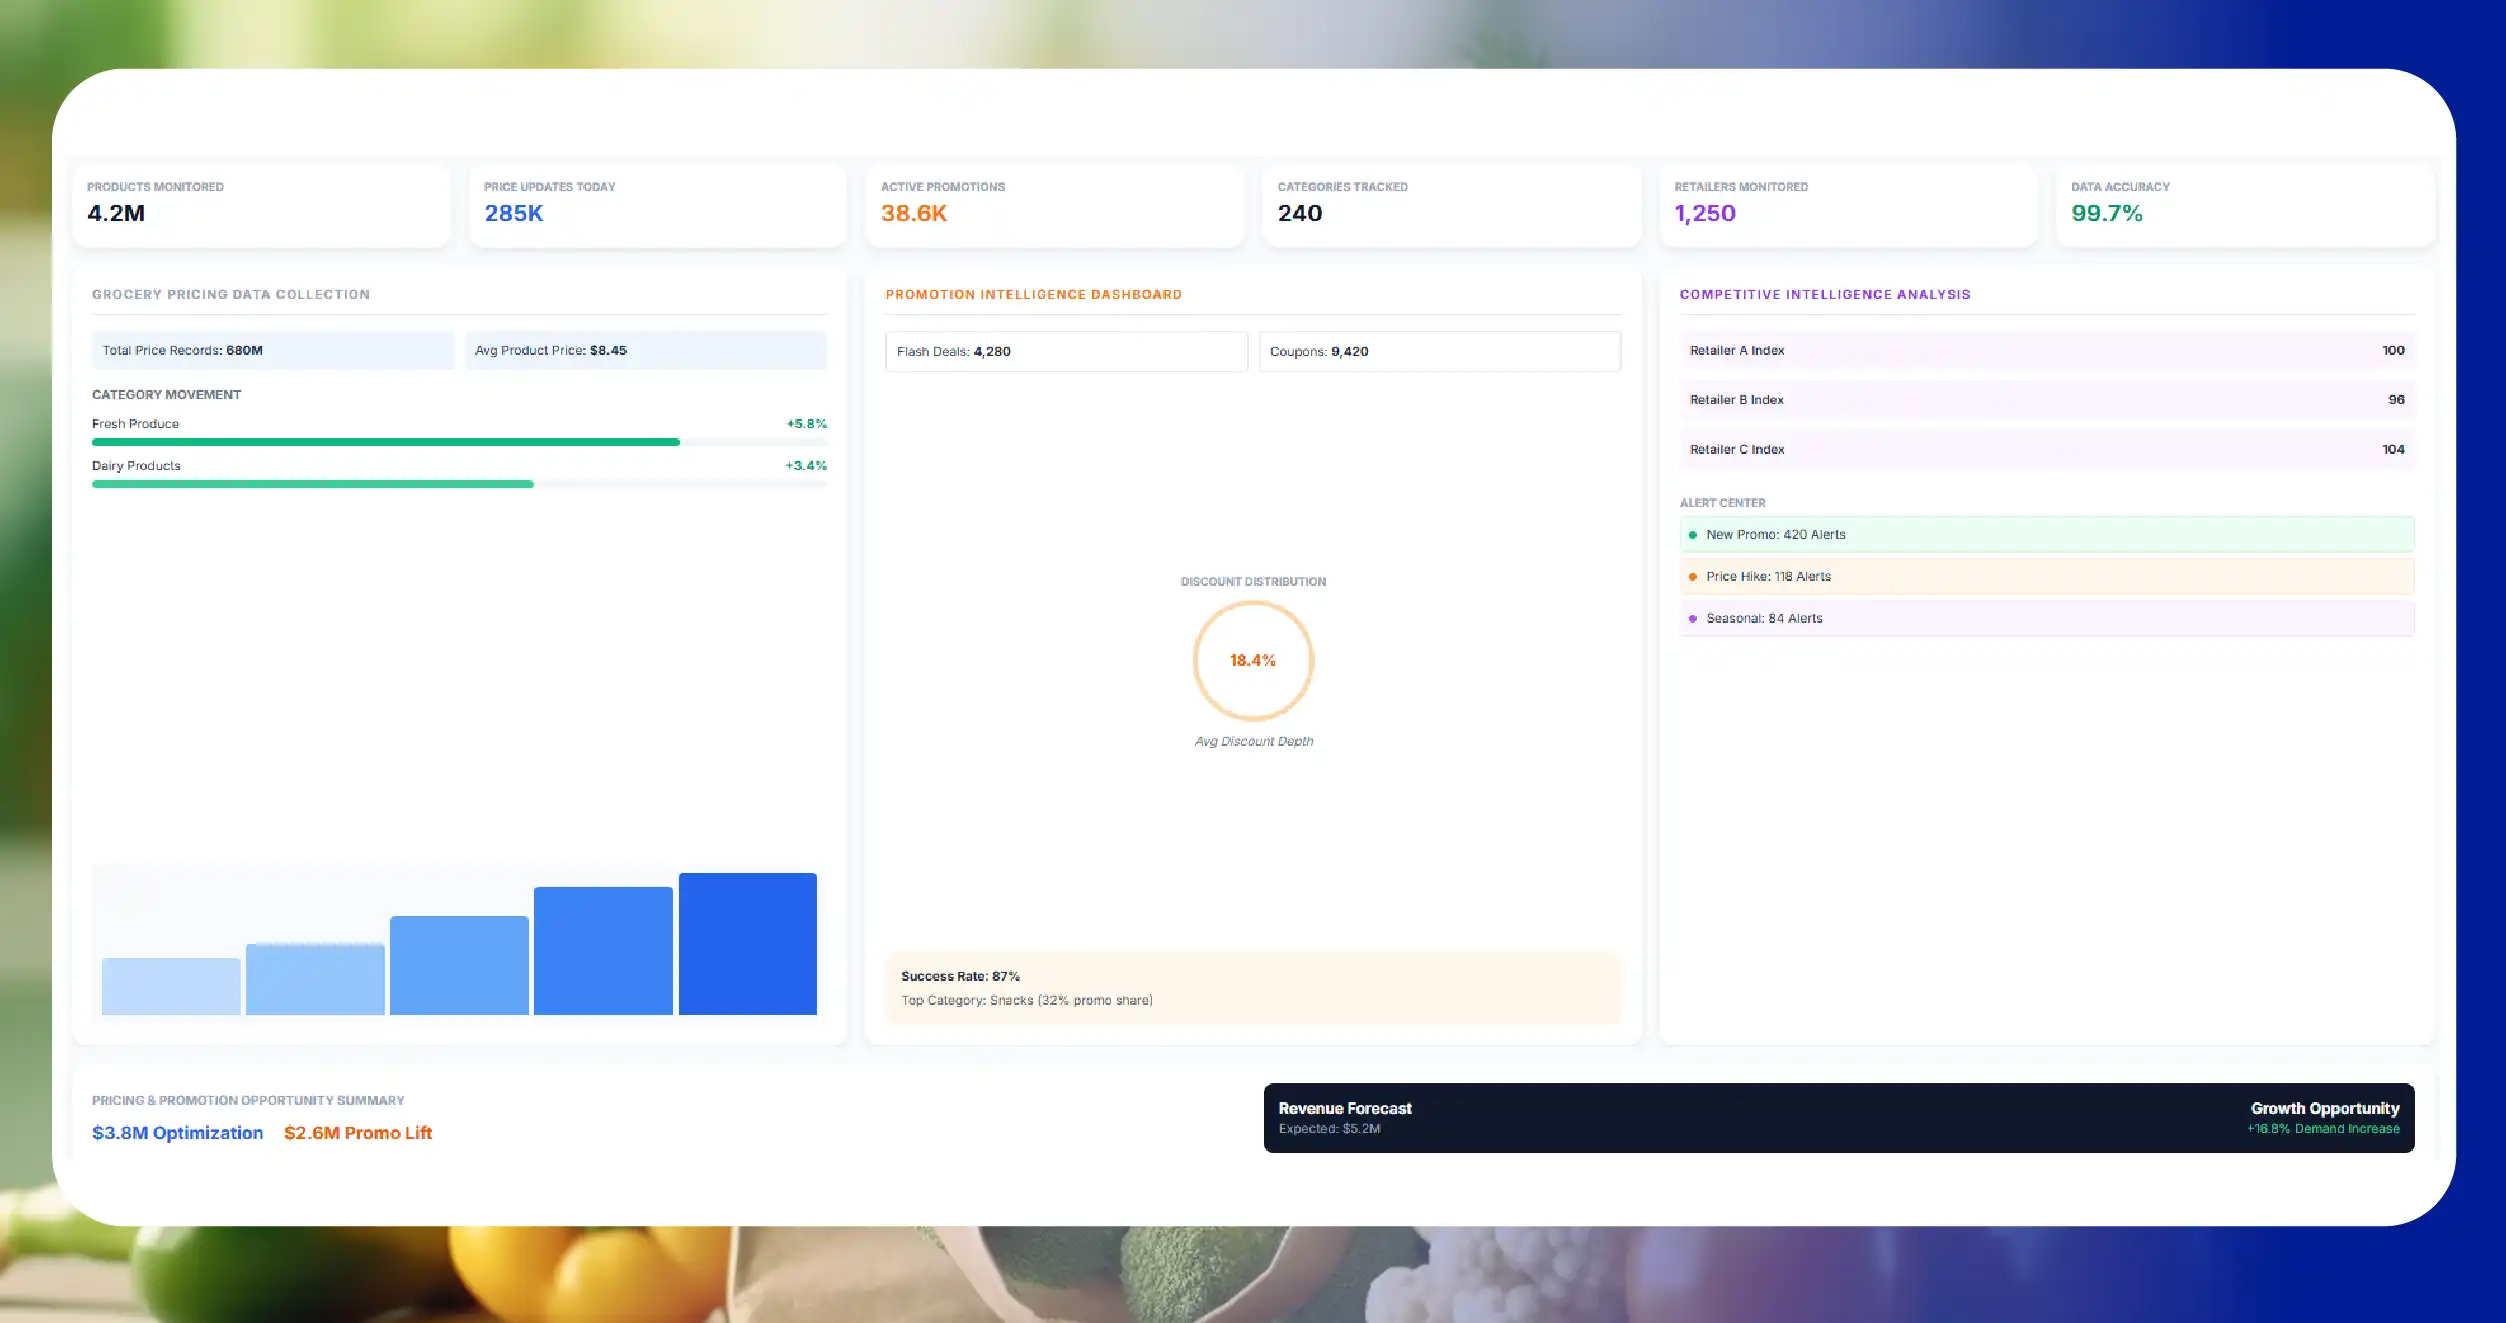This screenshot has height=1323, width=2506.
Task: Click Dairy Products +3.4% value
Action: point(806,465)
